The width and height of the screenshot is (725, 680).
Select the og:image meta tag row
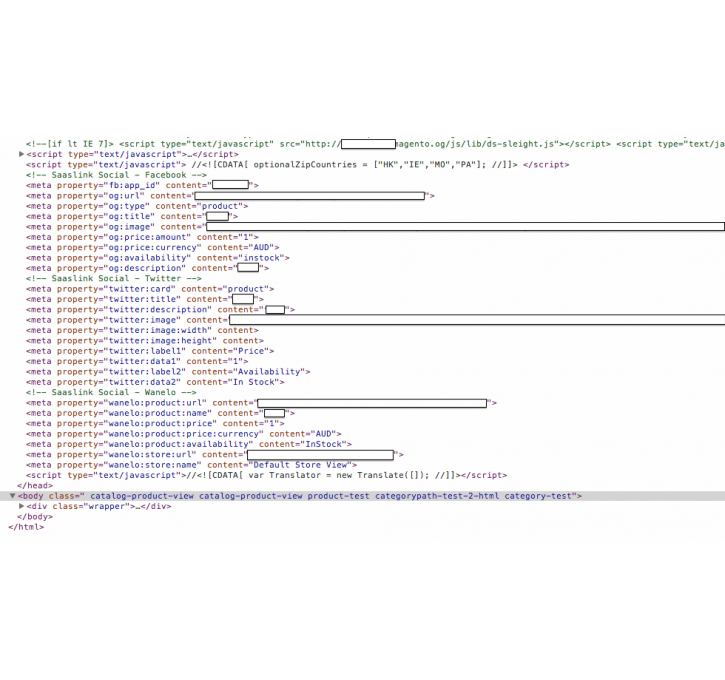tap(375, 227)
